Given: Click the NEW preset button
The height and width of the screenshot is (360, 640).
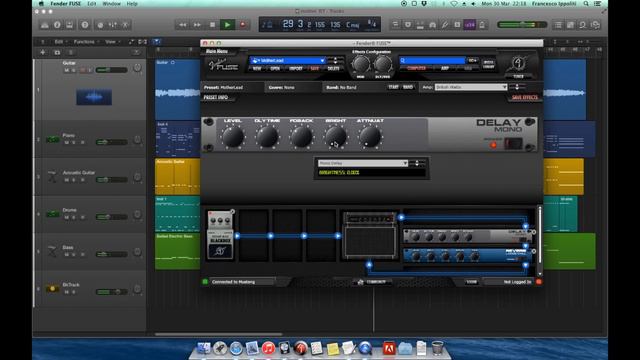Looking at the screenshot, I should 257,69.
